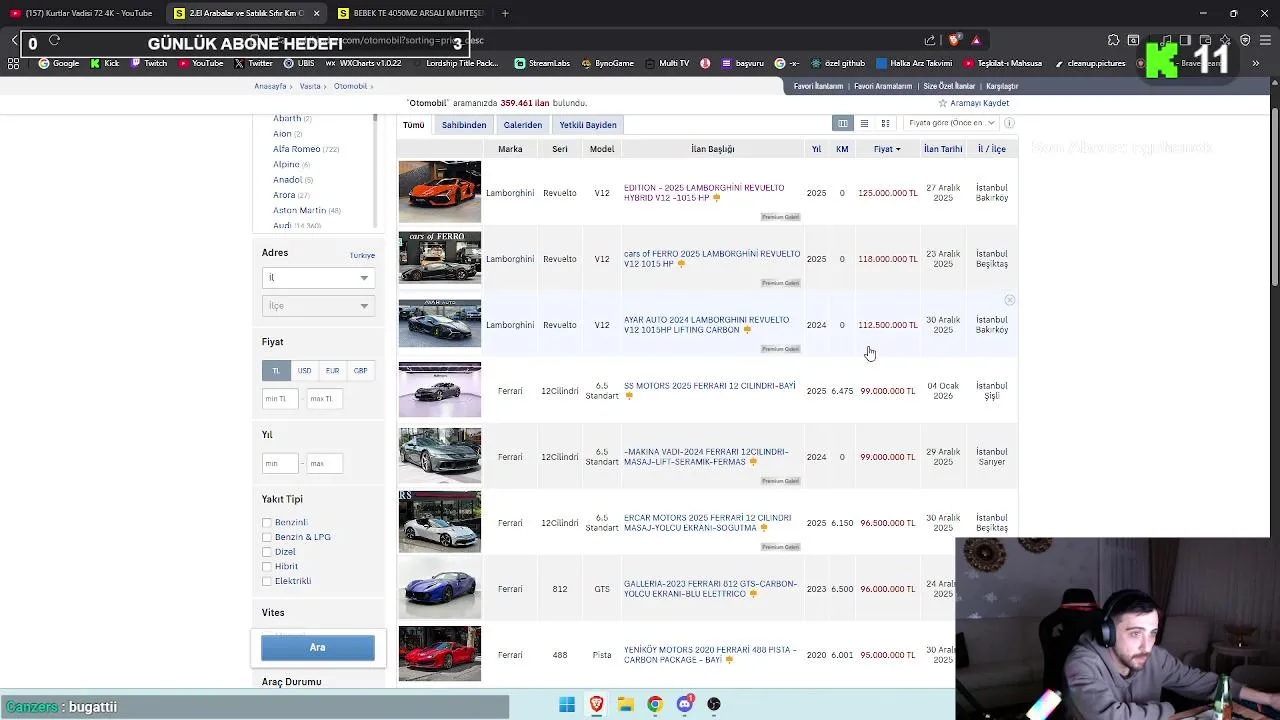Viewport: 1280px width, 720px height.
Task: Switch to the compact list view icon
Action: (864, 123)
